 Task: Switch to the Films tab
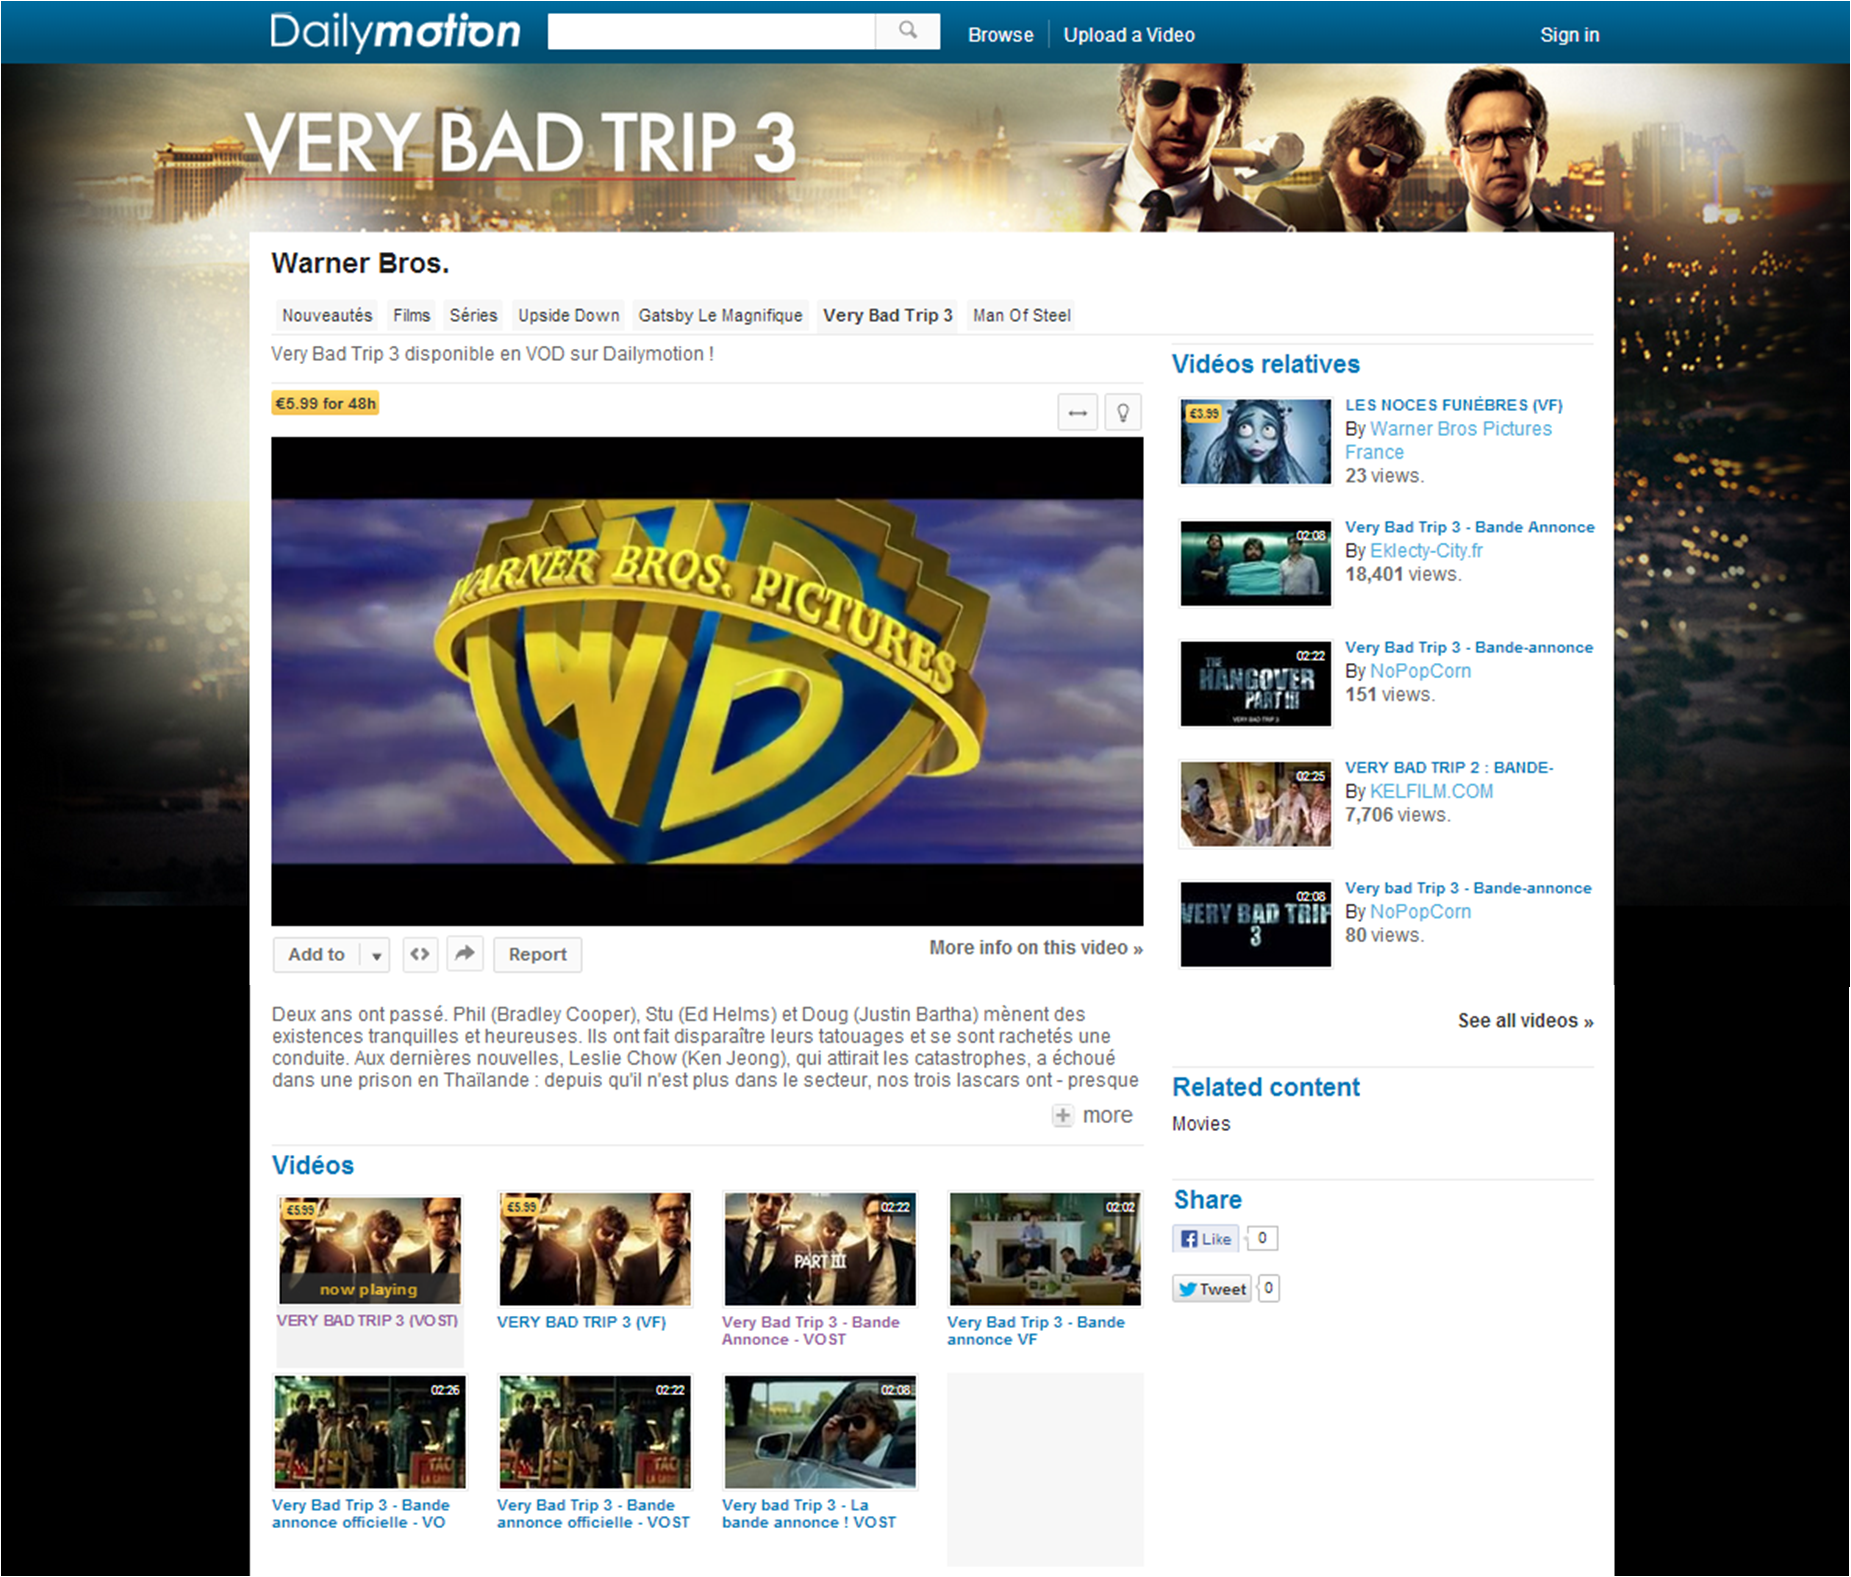410,315
